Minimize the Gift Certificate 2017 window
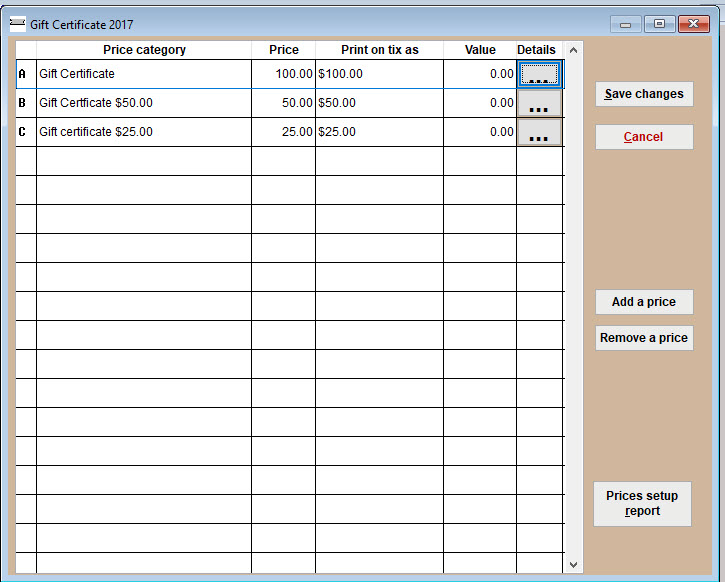This screenshot has height=582, width=725. 626,24
